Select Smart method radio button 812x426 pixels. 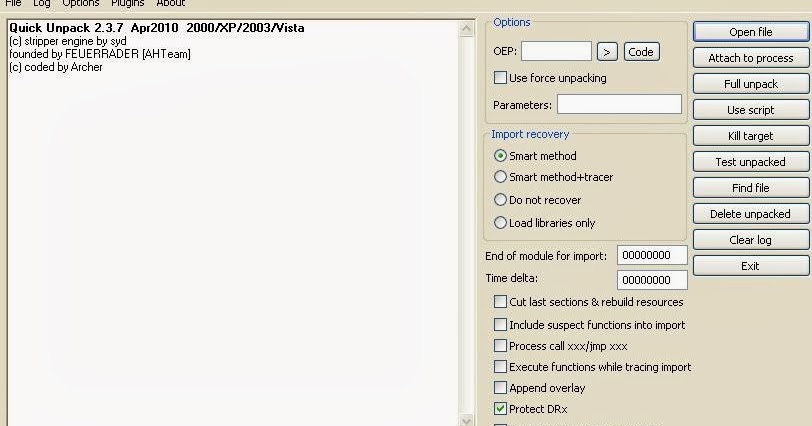tap(500, 156)
